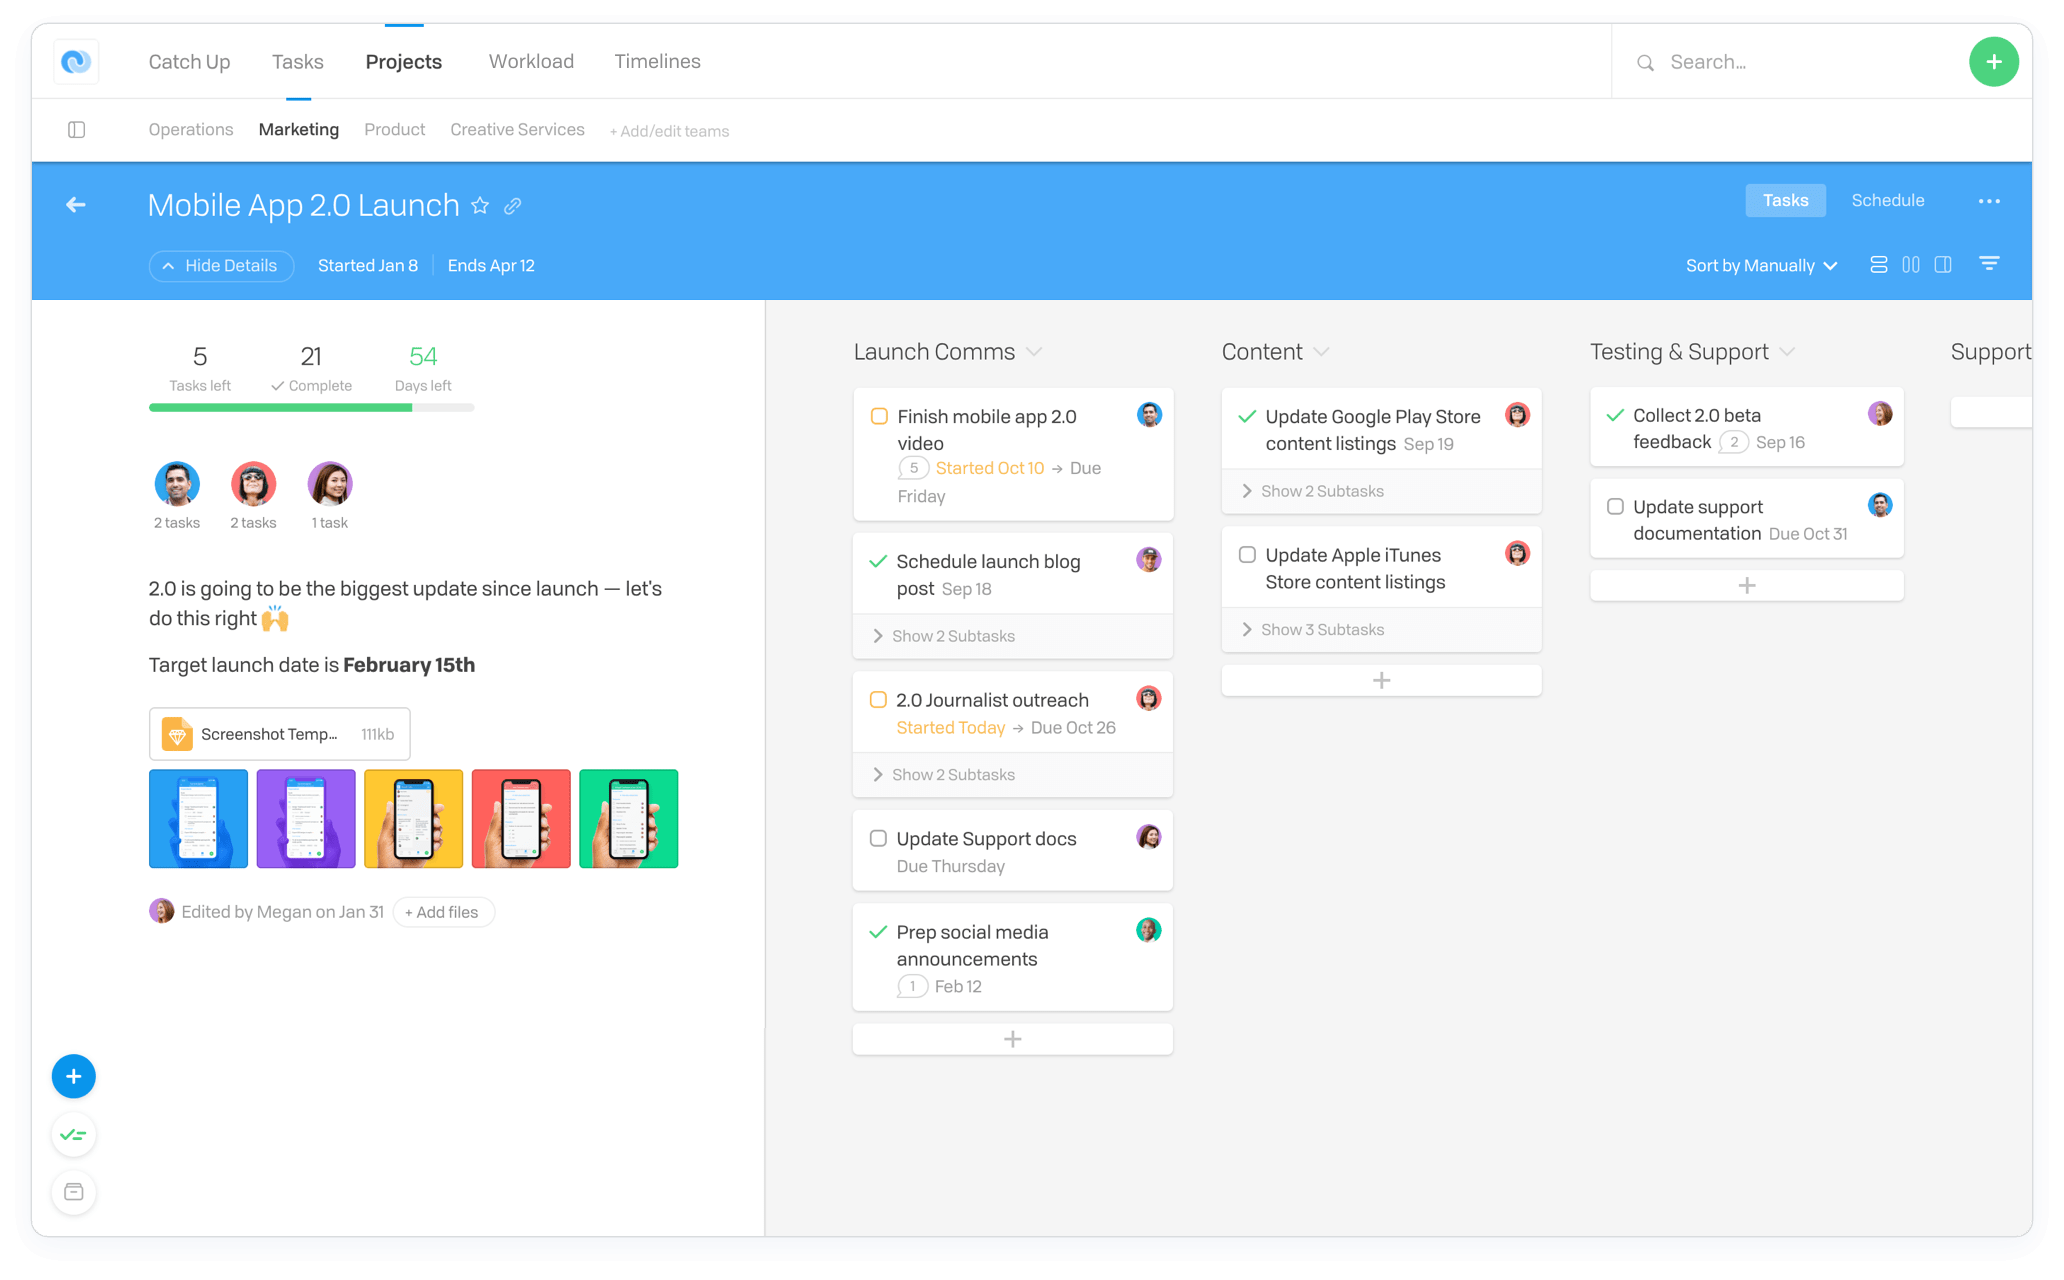Open Content column dropdown
2064x1280 pixels.
[x=1321, y=352]
